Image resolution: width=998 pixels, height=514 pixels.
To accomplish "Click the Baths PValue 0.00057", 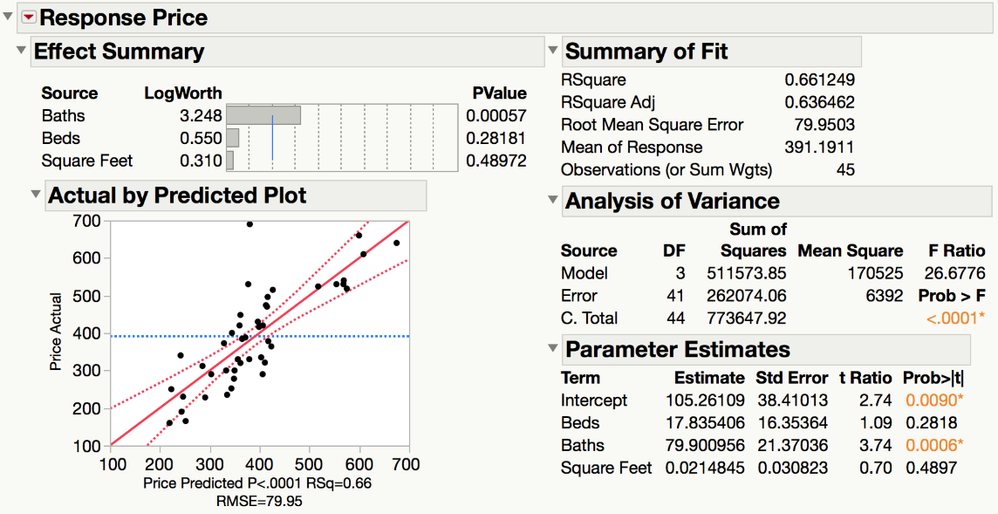I will pos(496,115).
